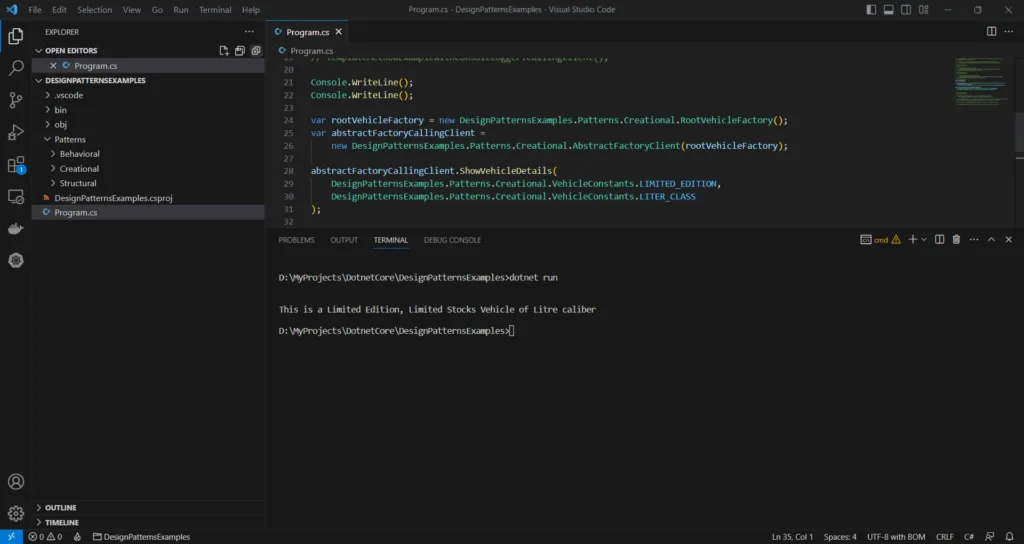Open the Run and Debug view
Screen dimensions: 1024x544
coord(16,132)
